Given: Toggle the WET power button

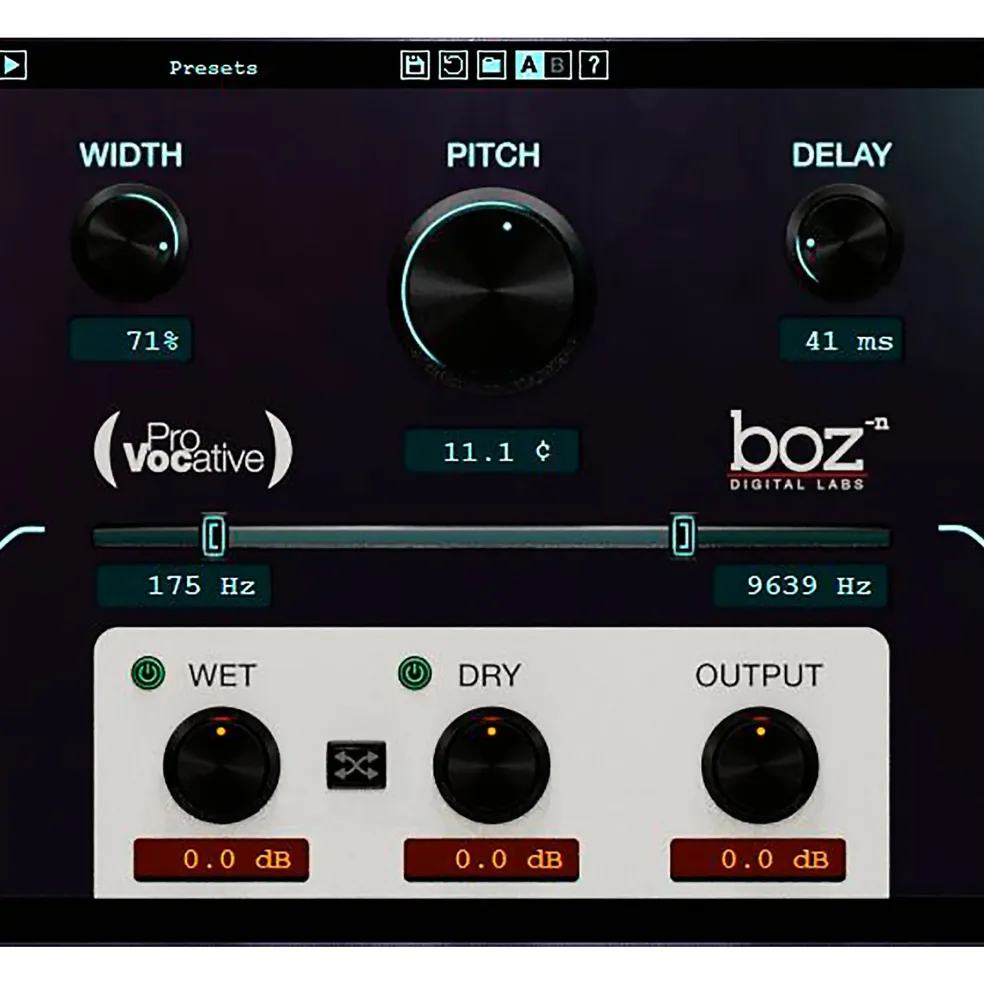Looking at the screenshot, I should pyautogui.click(x=148, y=673).
